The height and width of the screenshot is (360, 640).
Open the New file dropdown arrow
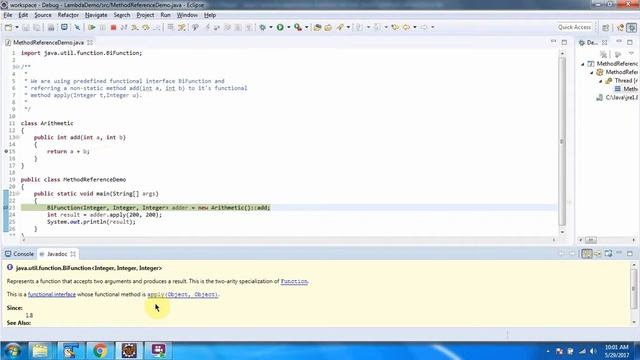click(x=17, y=27)
